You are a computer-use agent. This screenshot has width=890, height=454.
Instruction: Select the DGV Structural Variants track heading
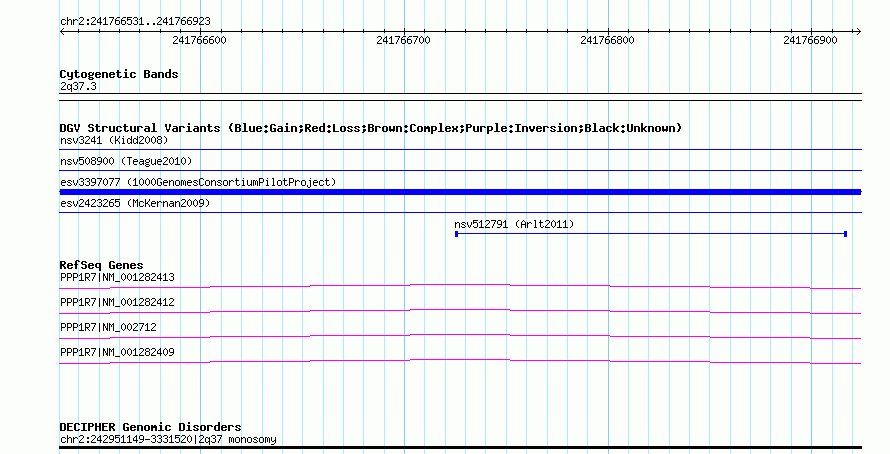(371, 128)
